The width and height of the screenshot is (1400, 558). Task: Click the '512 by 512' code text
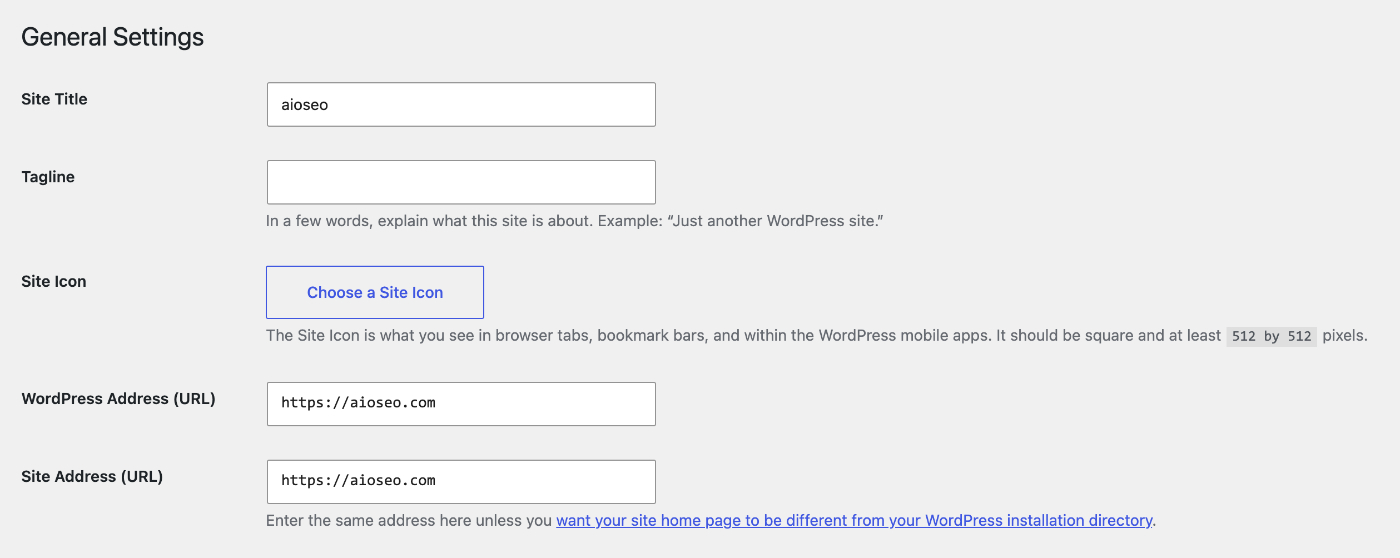1272,337
